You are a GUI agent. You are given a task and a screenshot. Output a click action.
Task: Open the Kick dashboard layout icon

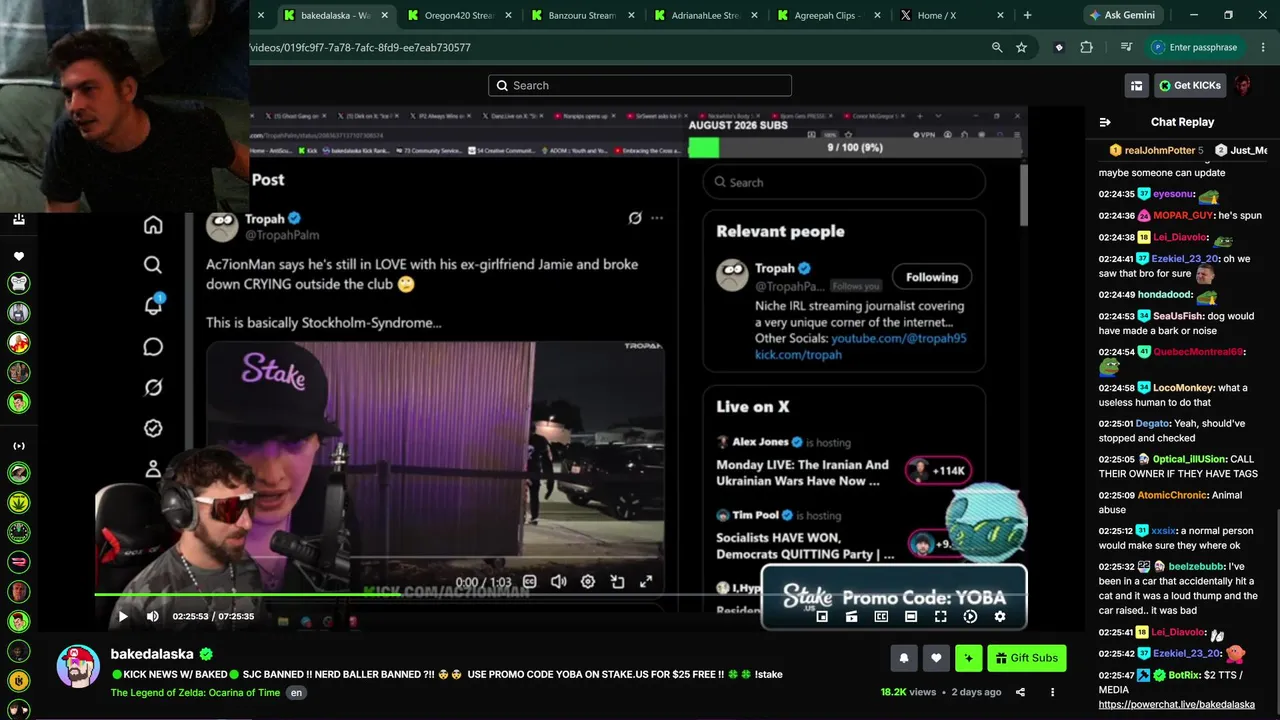[1136, 85]
